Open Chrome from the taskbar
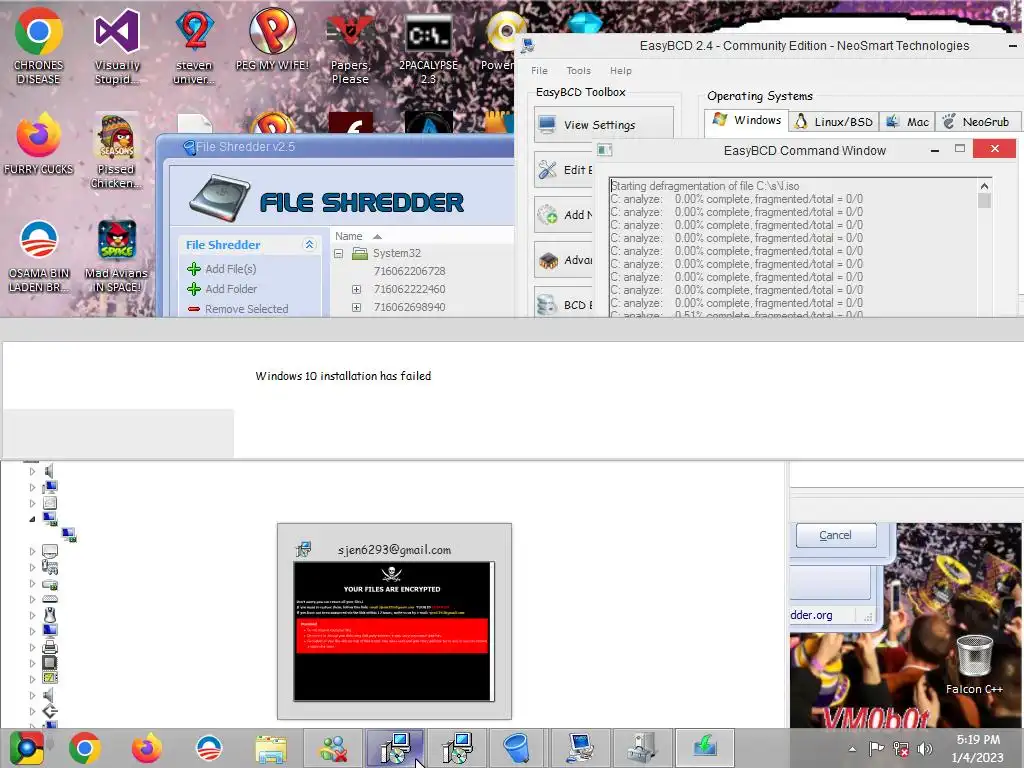This screenshot has height=768, width=1024. [x=85, y=748]
